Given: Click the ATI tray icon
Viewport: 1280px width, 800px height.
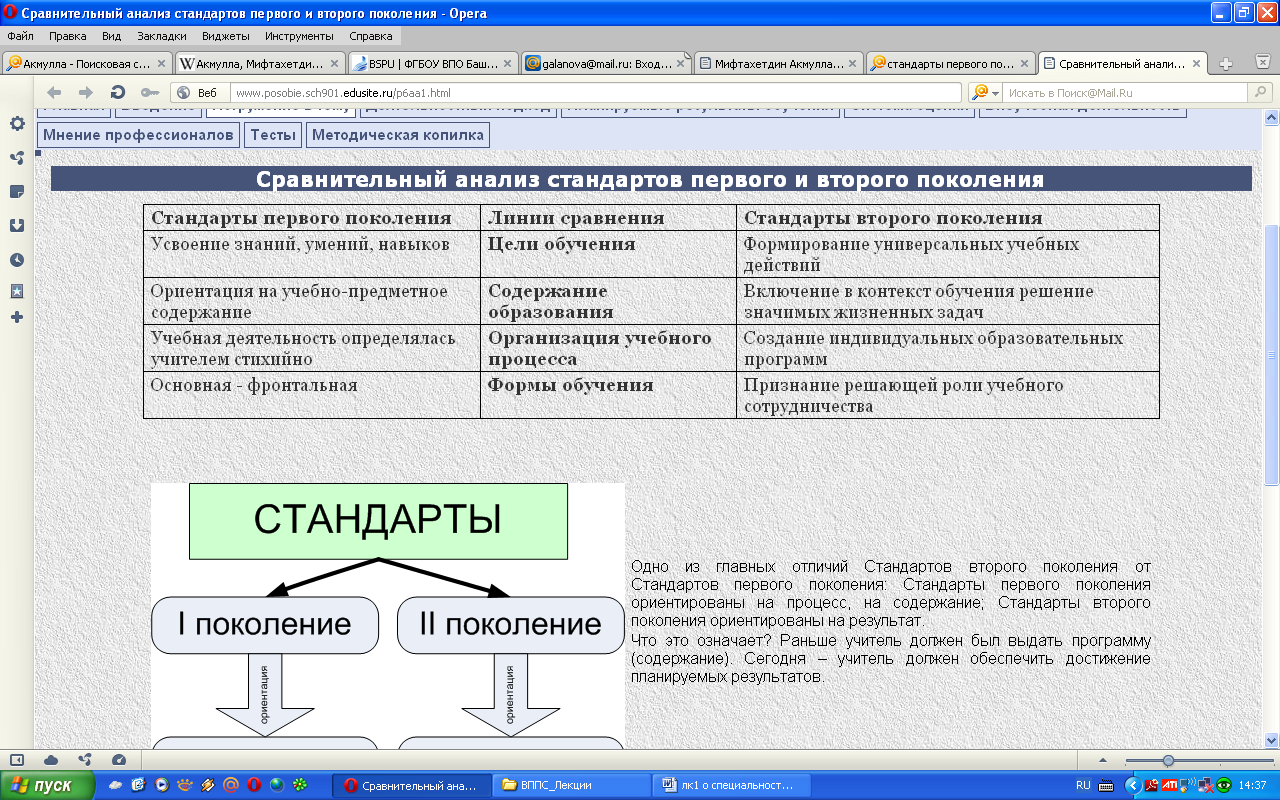Looking at the screenshot, I should 1169,786.
